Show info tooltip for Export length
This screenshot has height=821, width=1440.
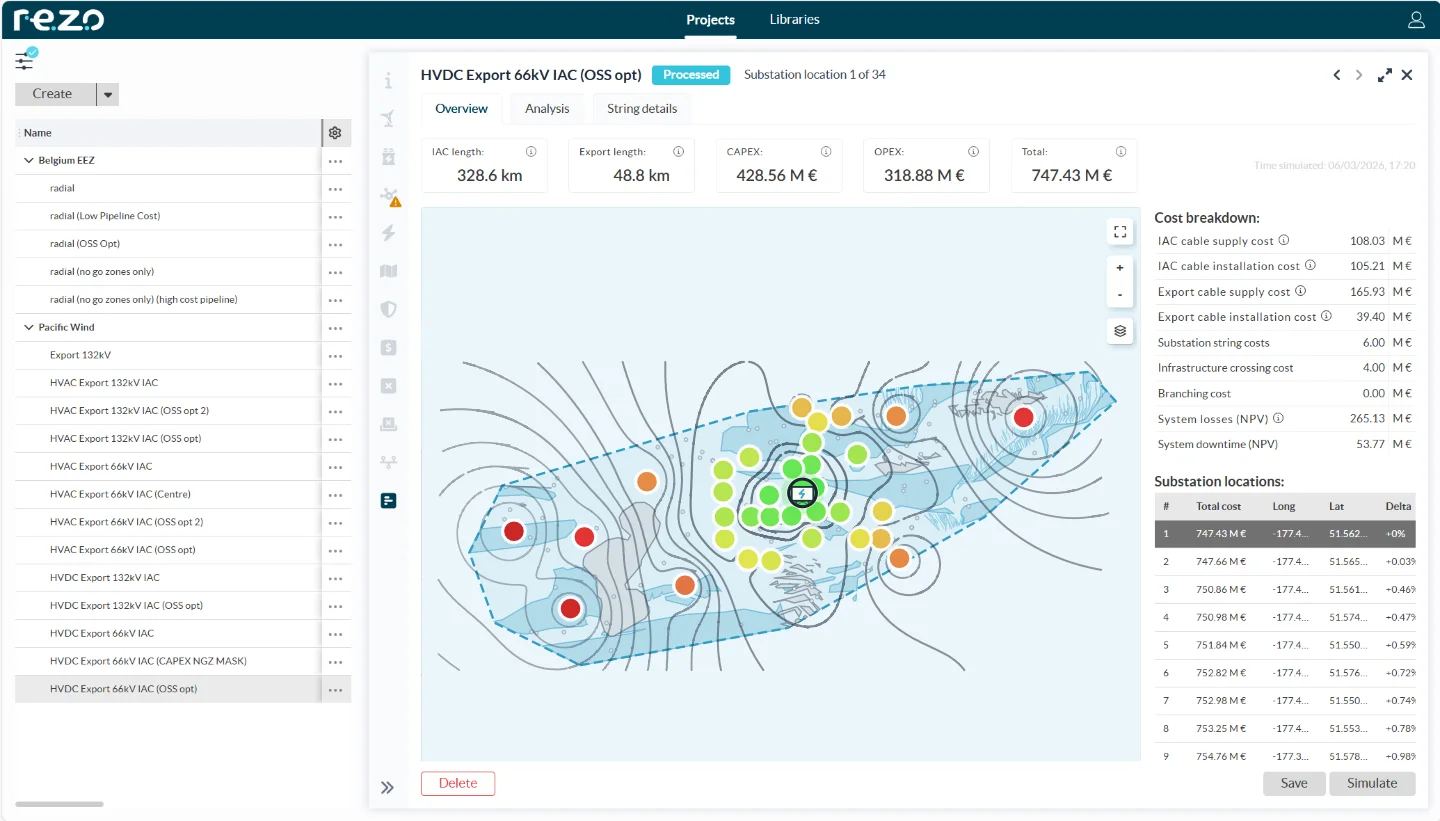coord(678,152)
